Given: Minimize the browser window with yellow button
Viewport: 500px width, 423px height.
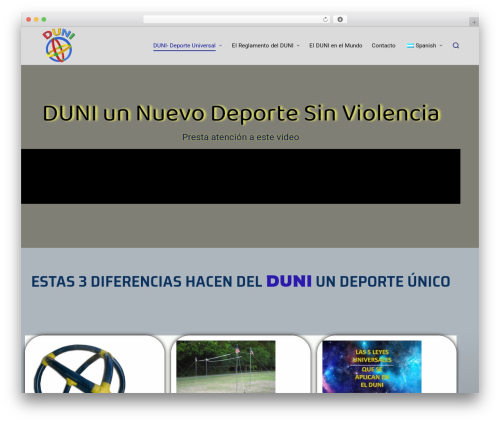Looking at the screenshot, I should [x=36, y=20].
